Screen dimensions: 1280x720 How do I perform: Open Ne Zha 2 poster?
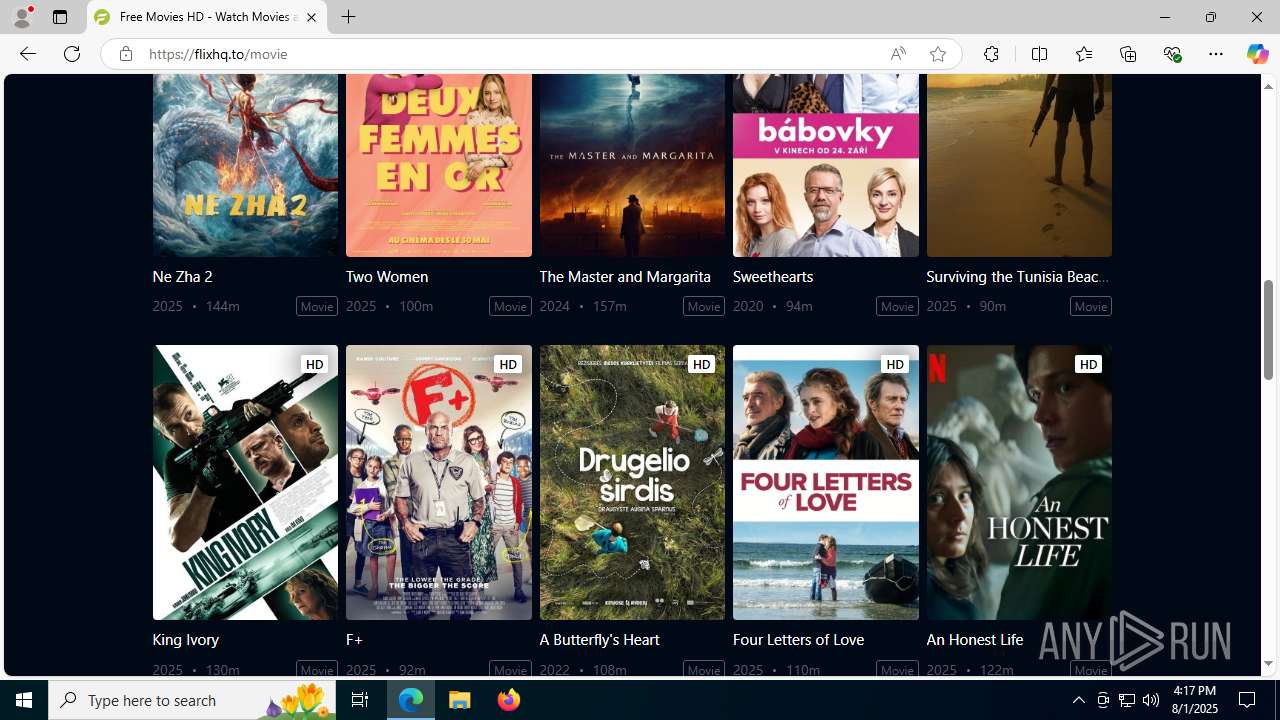tap(245, 165)
